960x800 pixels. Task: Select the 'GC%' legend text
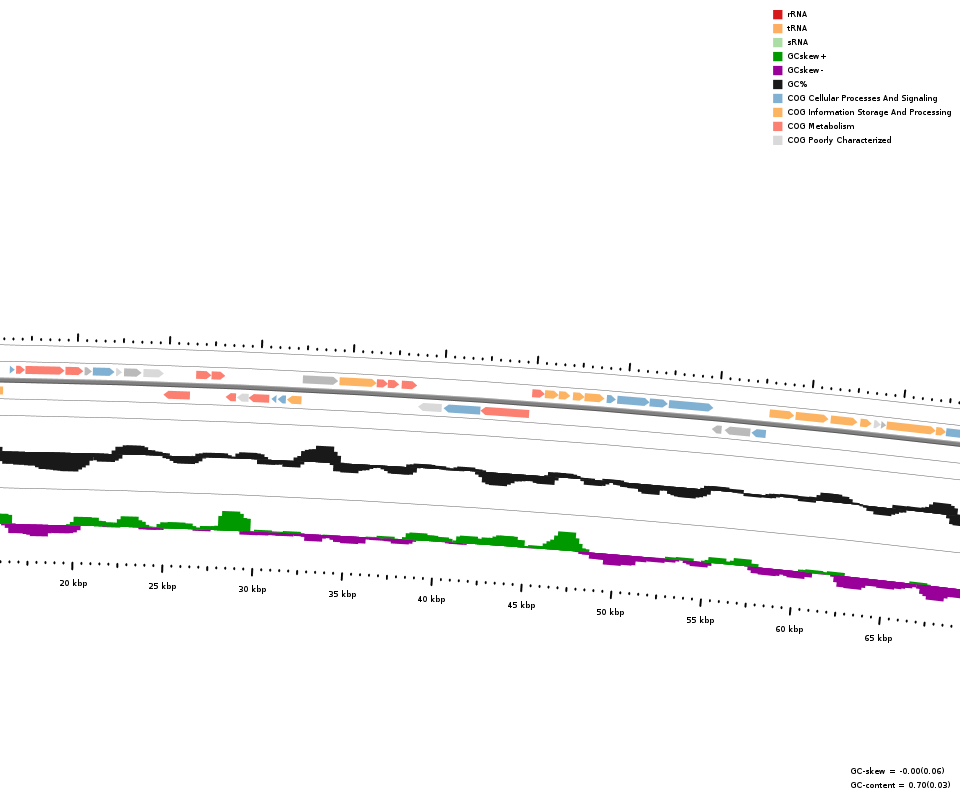[x=797, y=84]
